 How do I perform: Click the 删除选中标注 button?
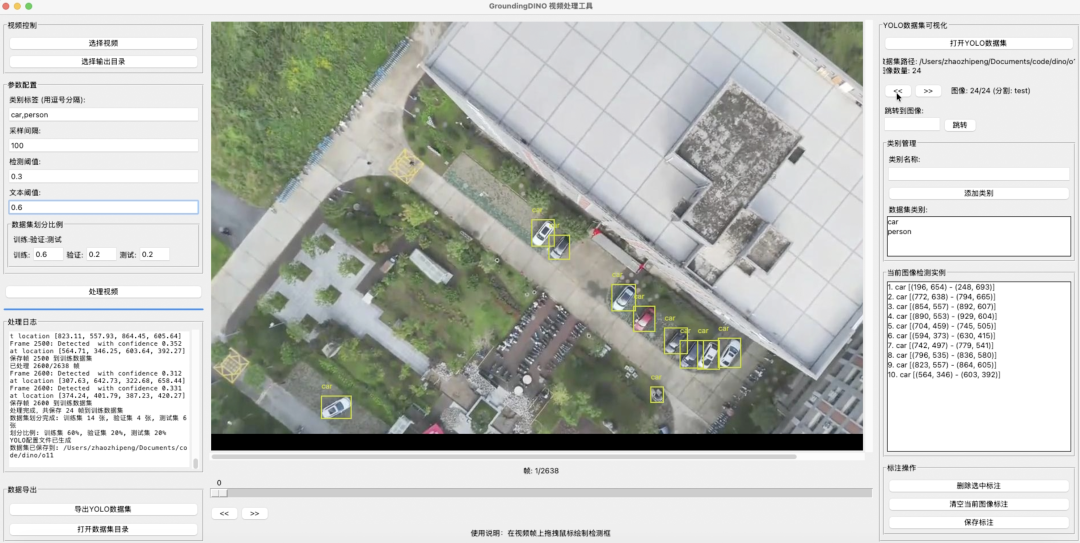pos(978,487)
